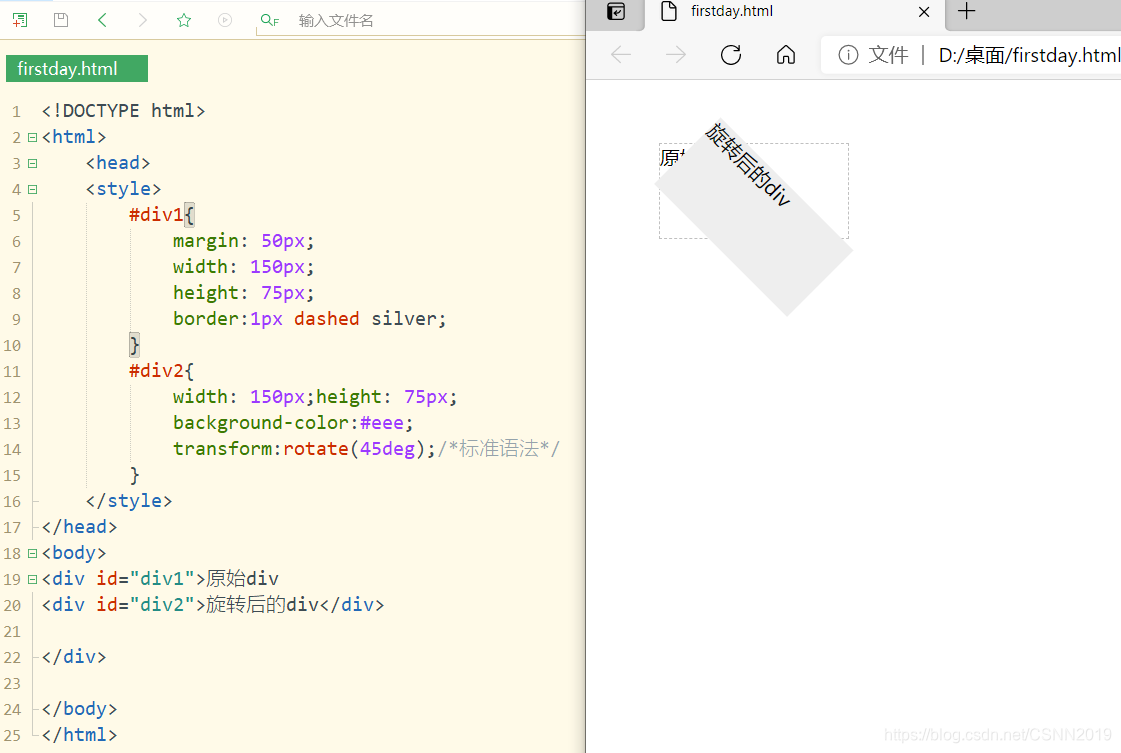Click the run/play icon in editor toolbar
The width and height of the screenshot is (1121, 753).
(224, 20)
